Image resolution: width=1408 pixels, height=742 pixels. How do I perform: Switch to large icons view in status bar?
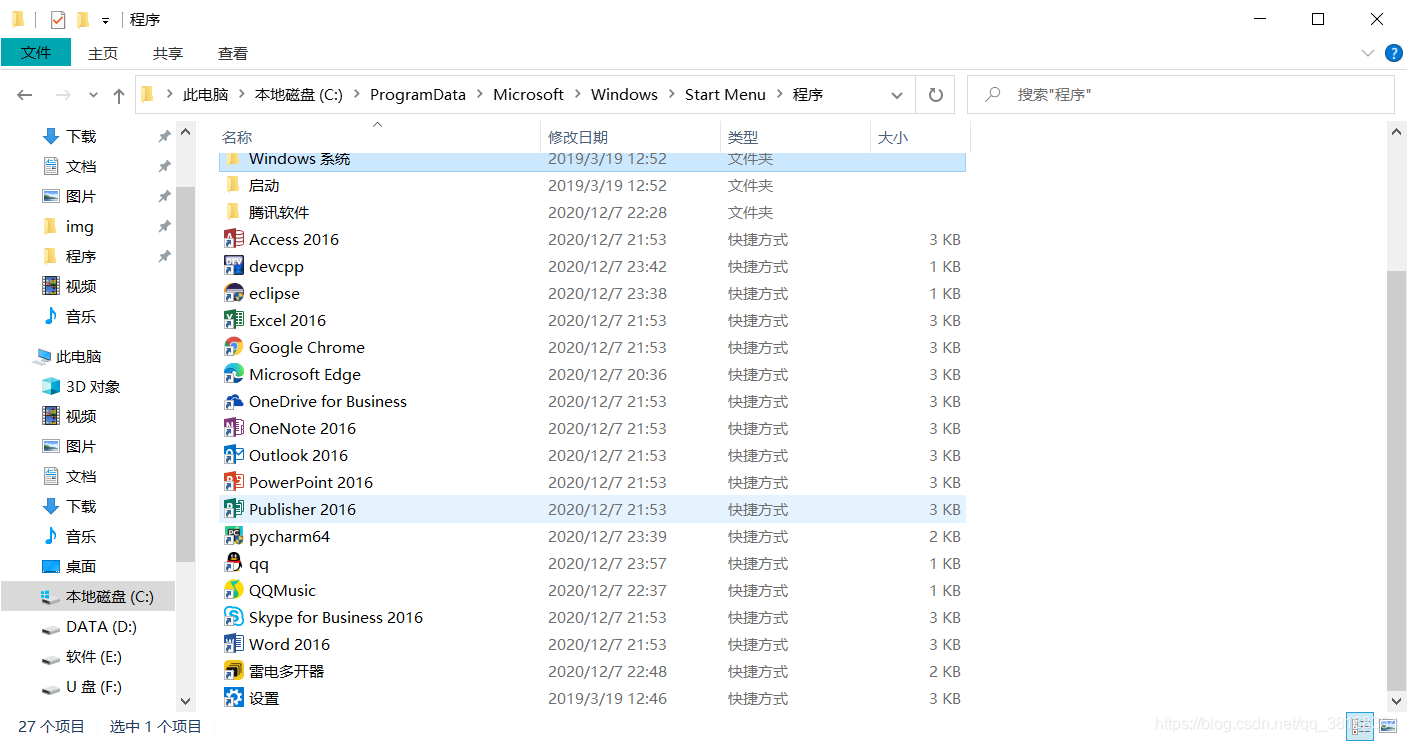[1387, 726]
